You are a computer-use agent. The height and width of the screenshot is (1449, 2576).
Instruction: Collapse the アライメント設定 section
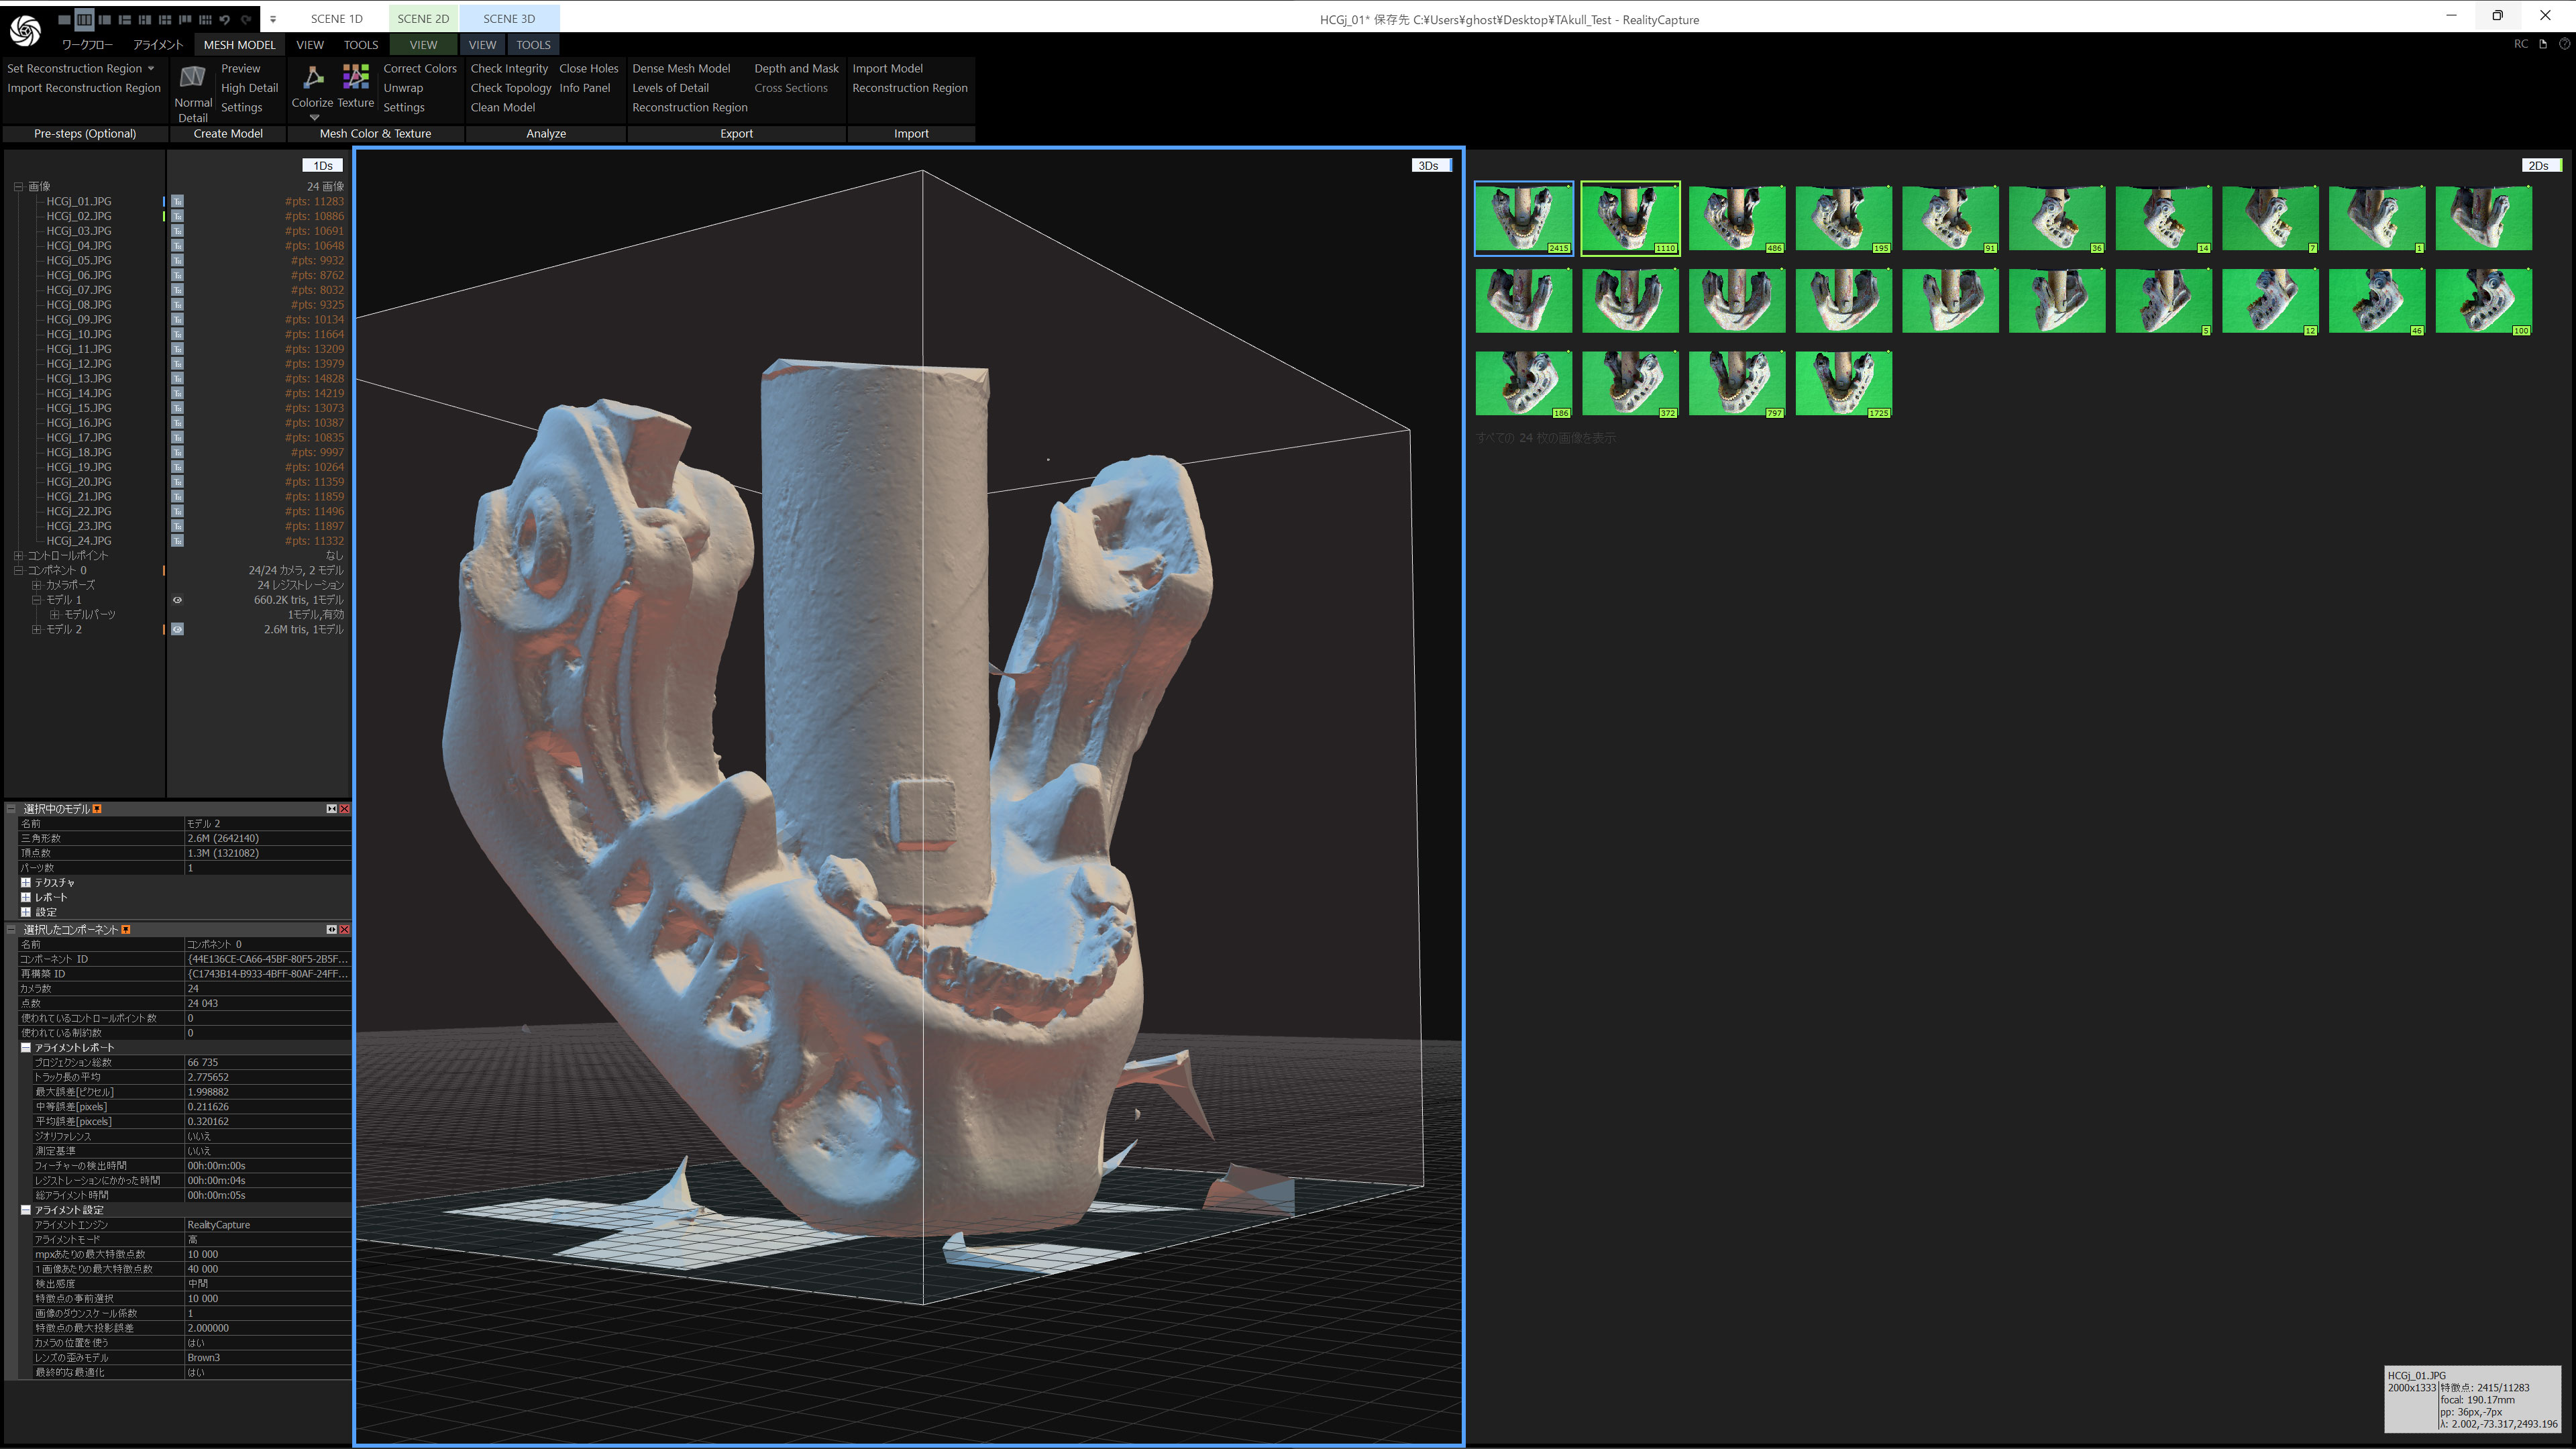[26, 1210]
